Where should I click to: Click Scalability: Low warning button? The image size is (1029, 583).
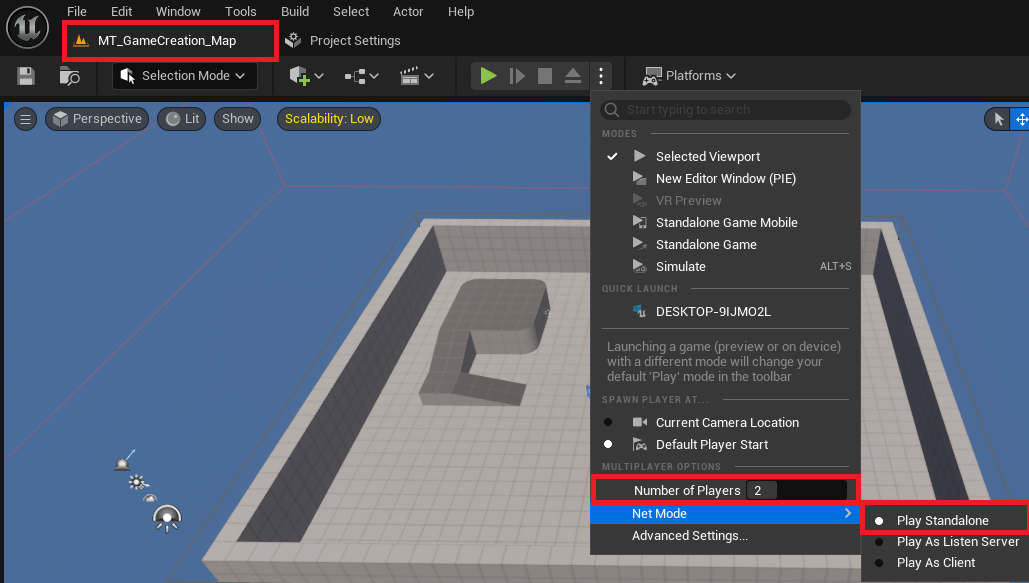329,119
